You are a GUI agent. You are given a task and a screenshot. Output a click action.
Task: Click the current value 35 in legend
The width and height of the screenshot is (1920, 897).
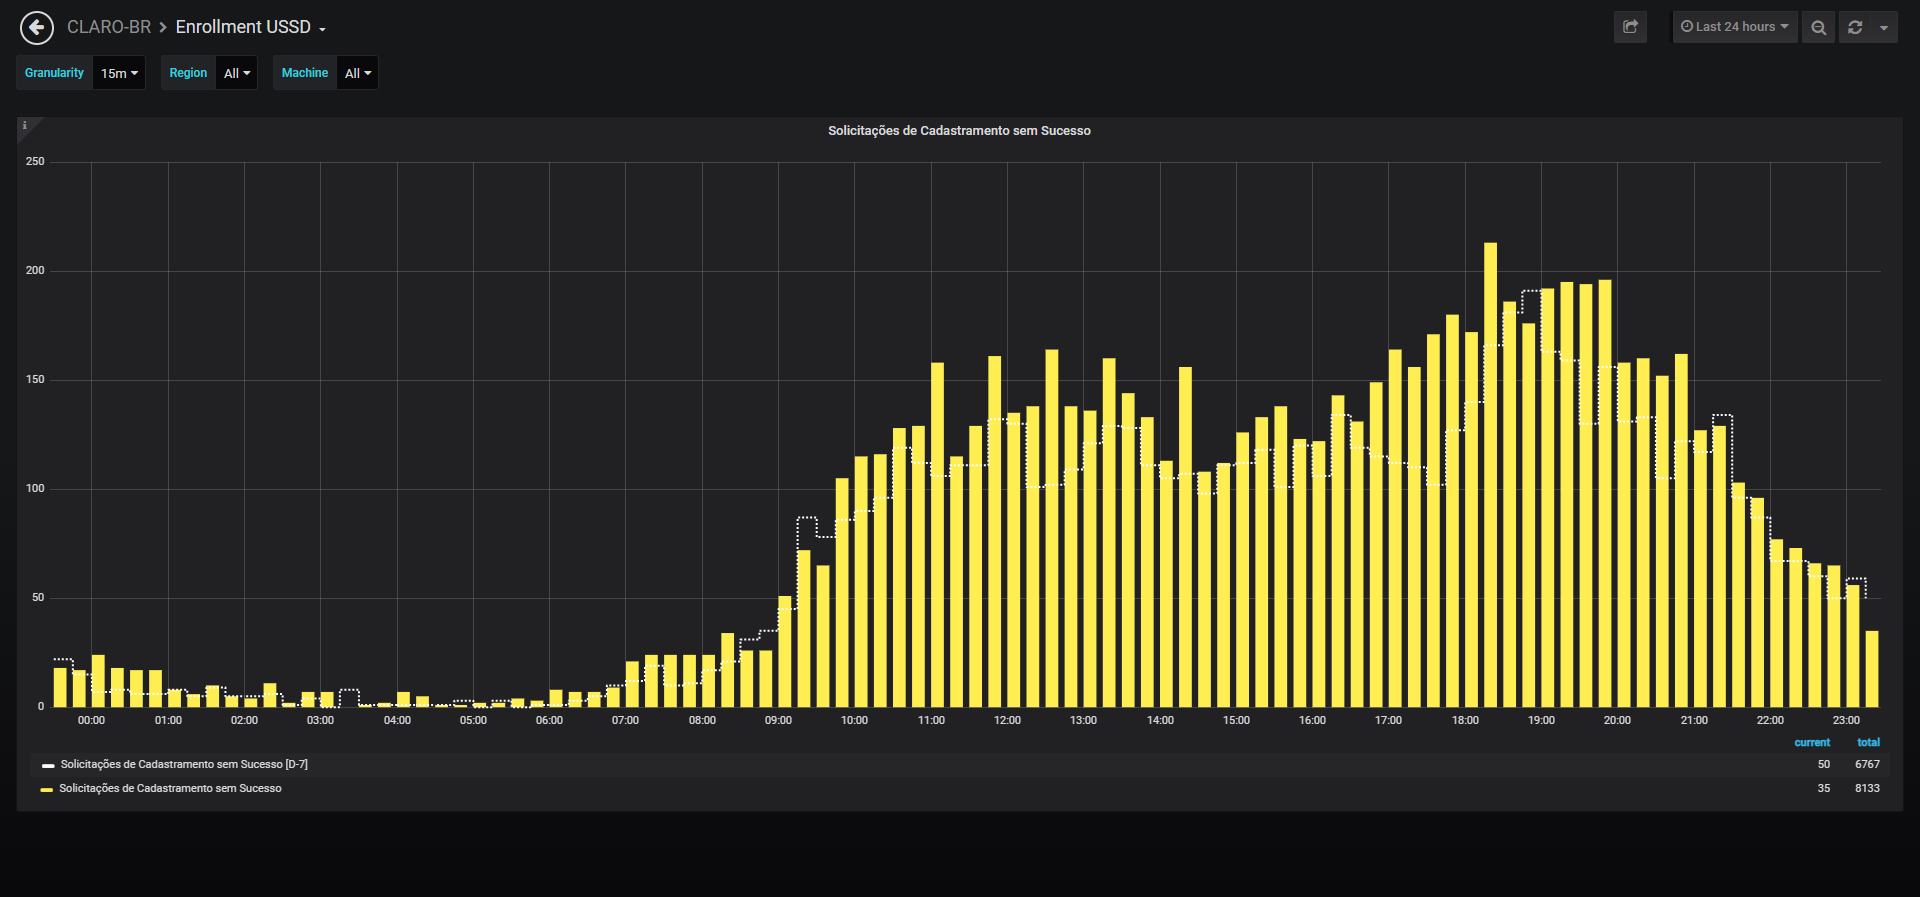(1824, 788)
